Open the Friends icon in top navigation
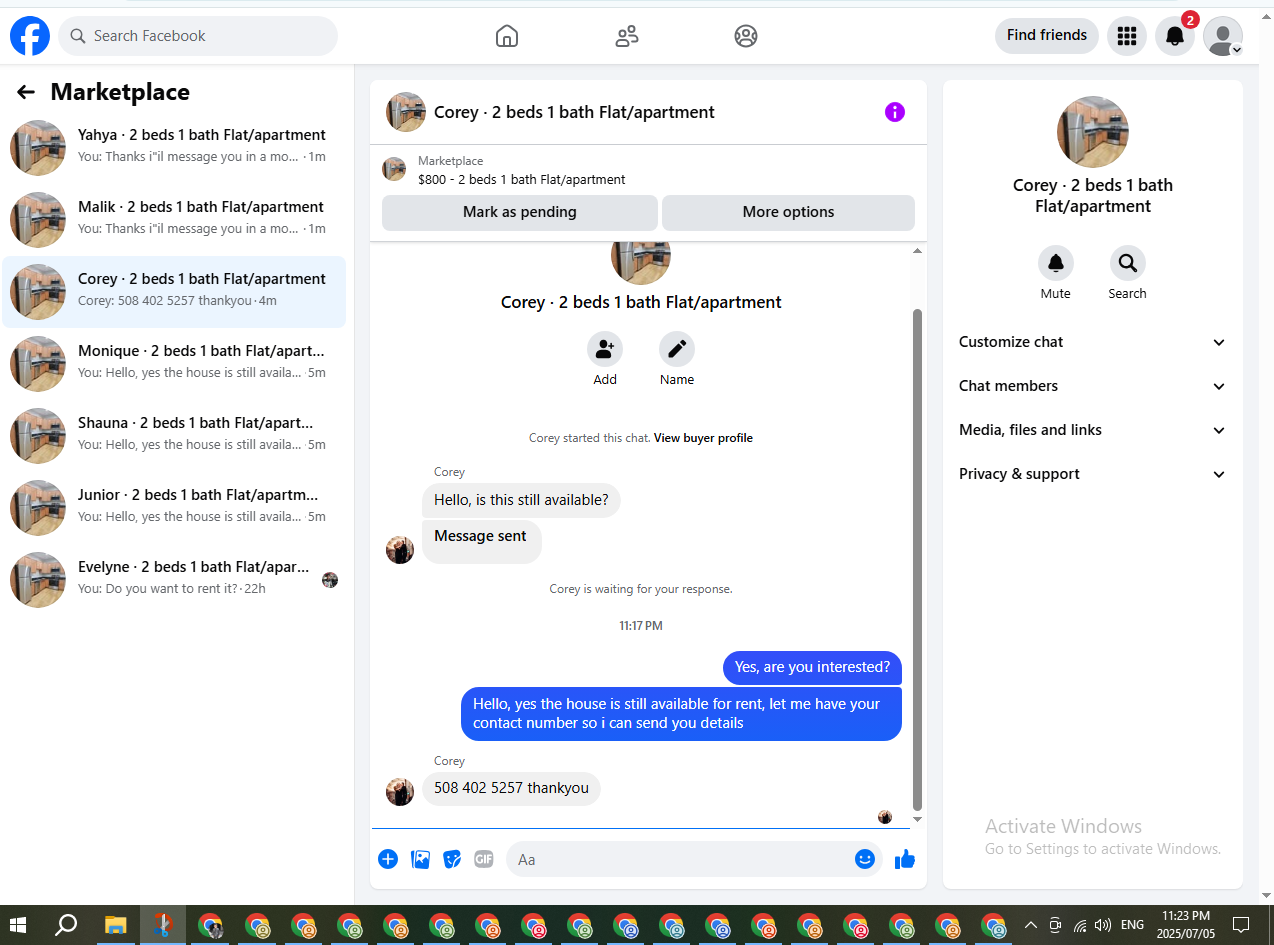Image resolution: width=1274 pixels, height=945 pixels. coord(627,36)
